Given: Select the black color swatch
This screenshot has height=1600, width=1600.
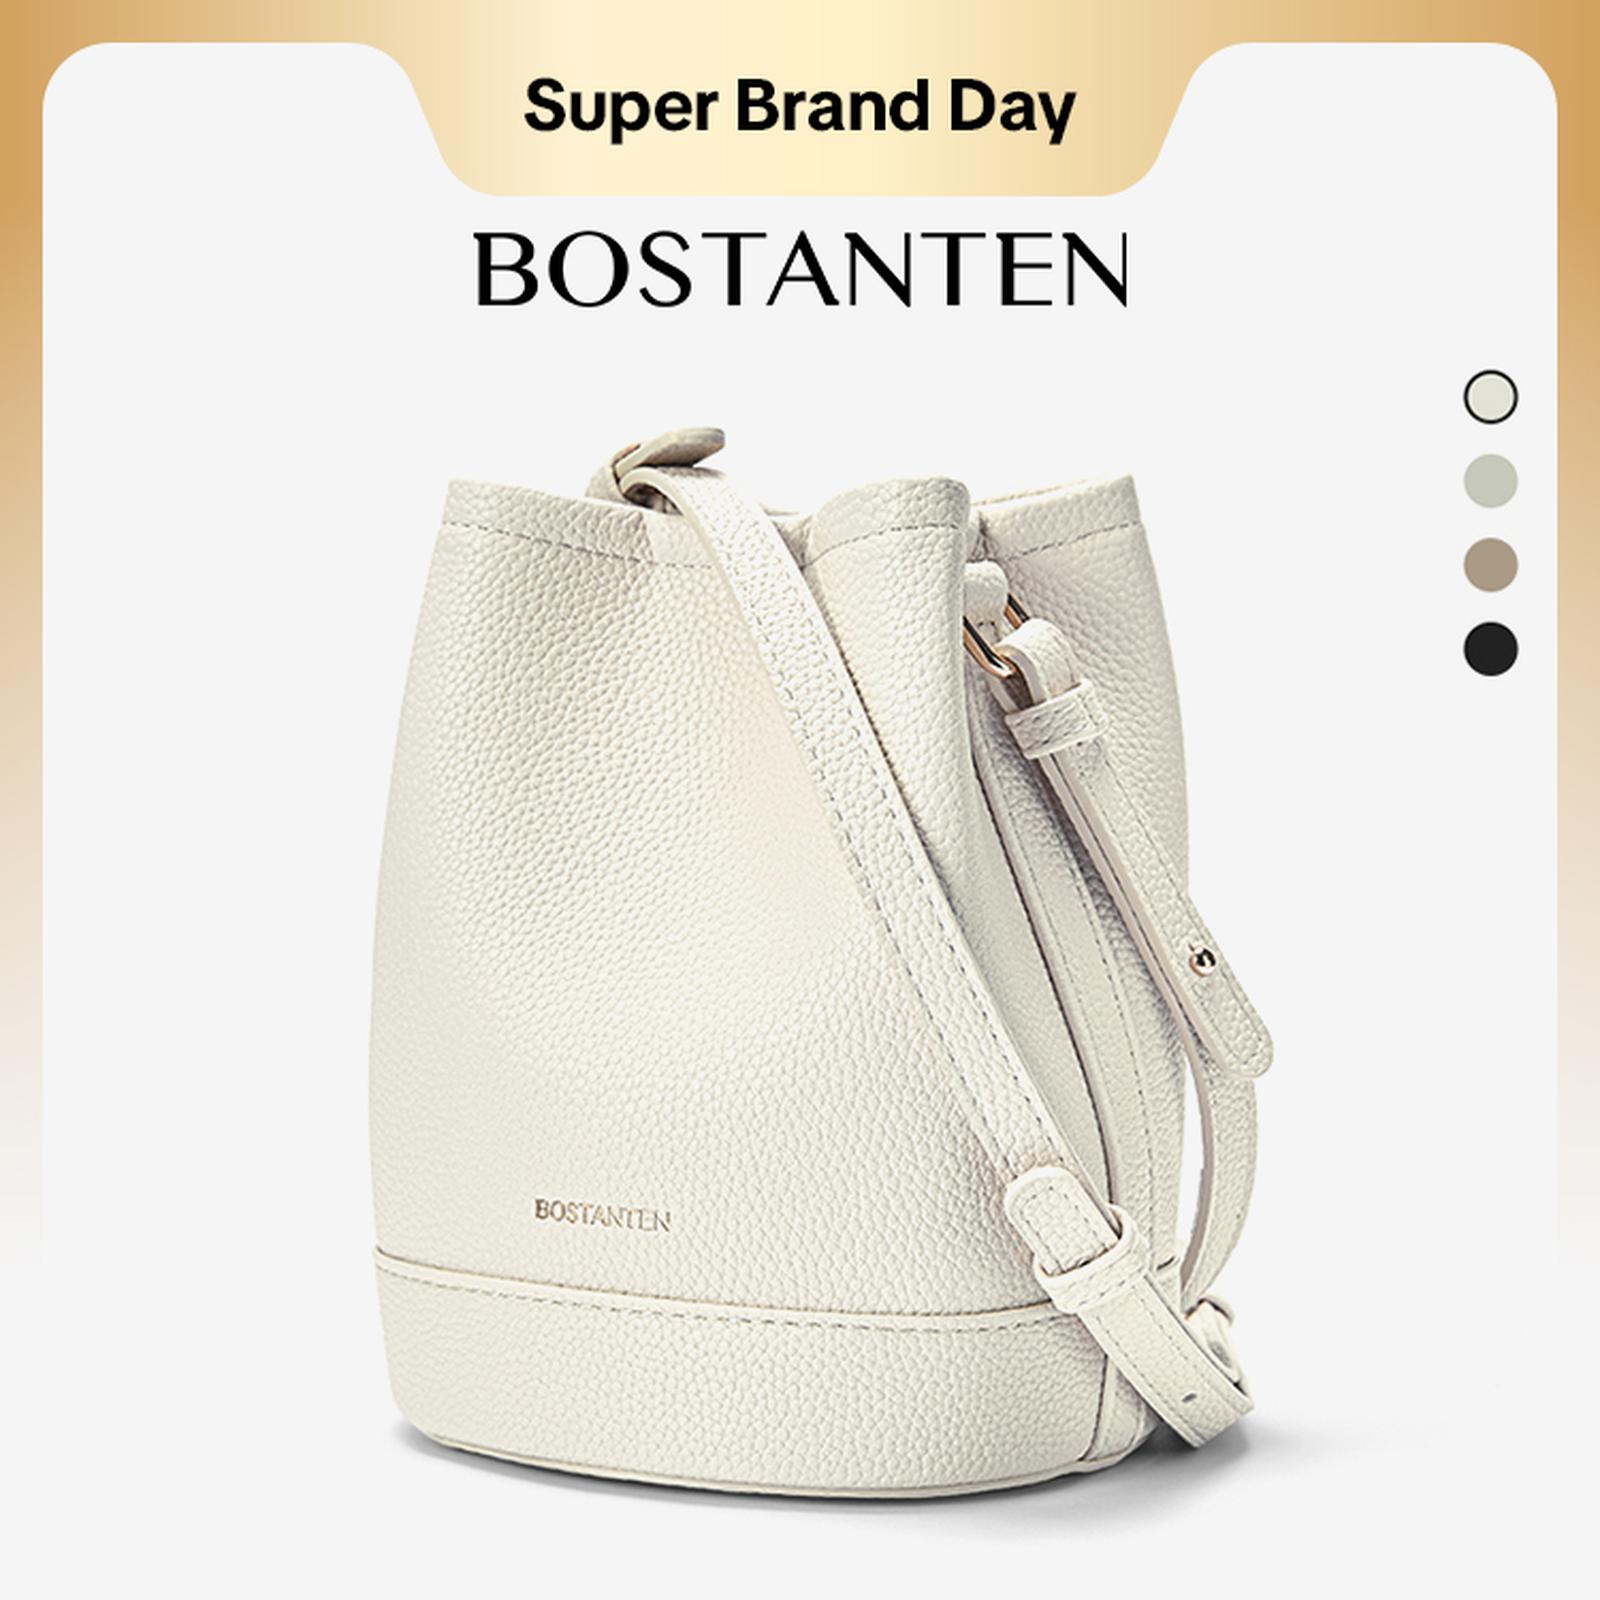Looking at the screenshot, I should click(1490, 649).
